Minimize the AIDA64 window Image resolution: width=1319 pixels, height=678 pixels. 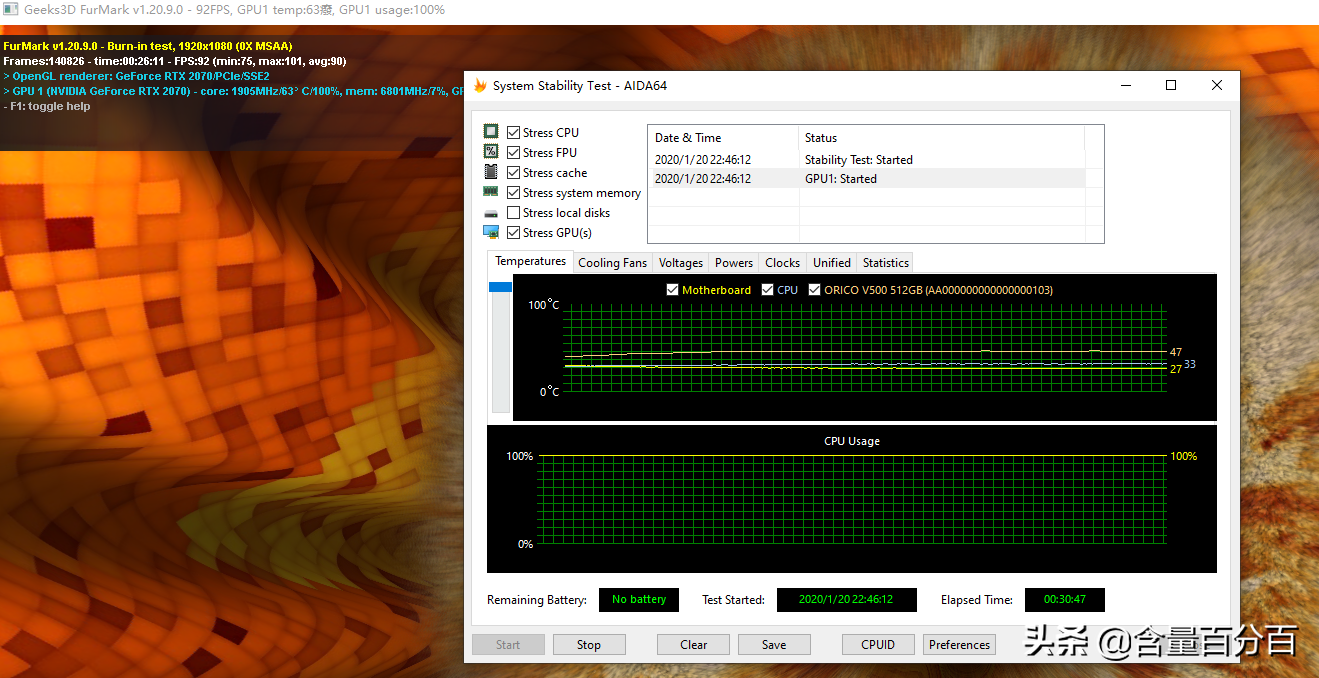[x=1125, y=86]
